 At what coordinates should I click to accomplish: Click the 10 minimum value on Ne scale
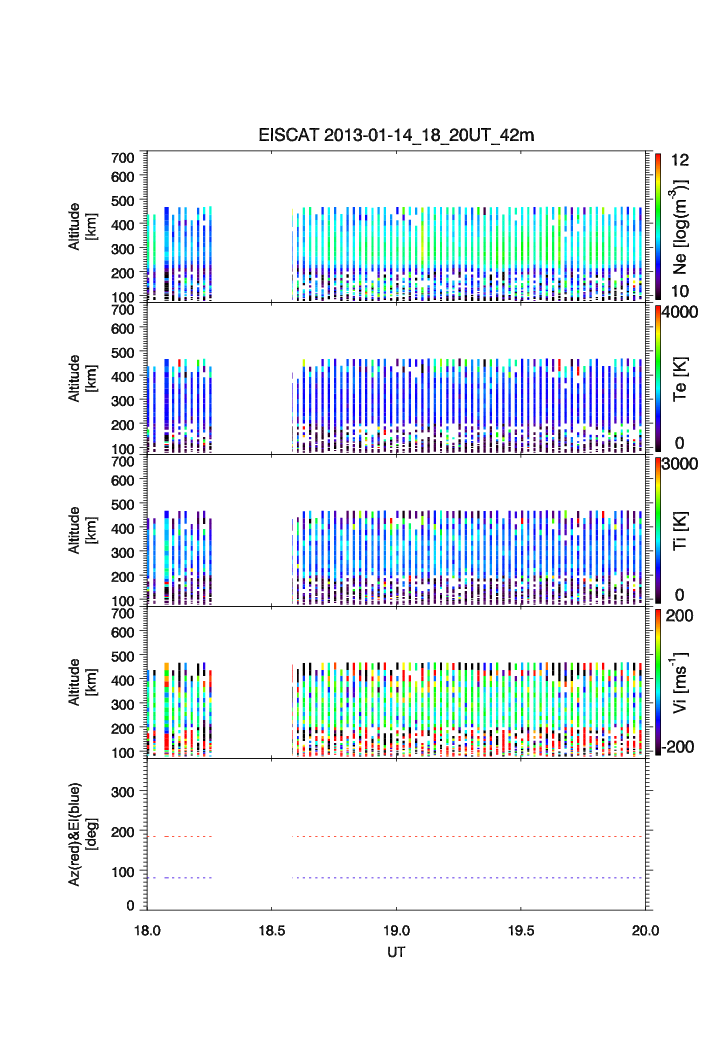click(680, 291)
